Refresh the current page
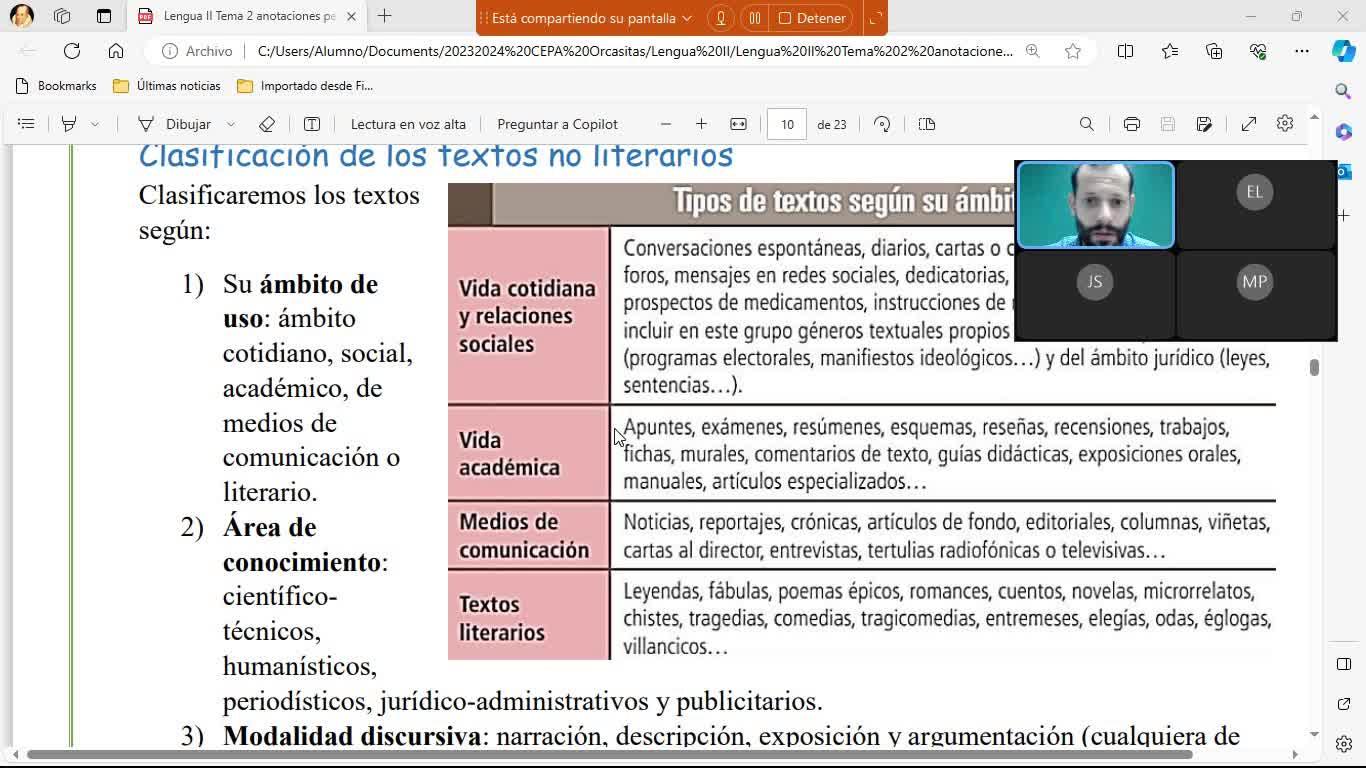 [x=72, y=51]
